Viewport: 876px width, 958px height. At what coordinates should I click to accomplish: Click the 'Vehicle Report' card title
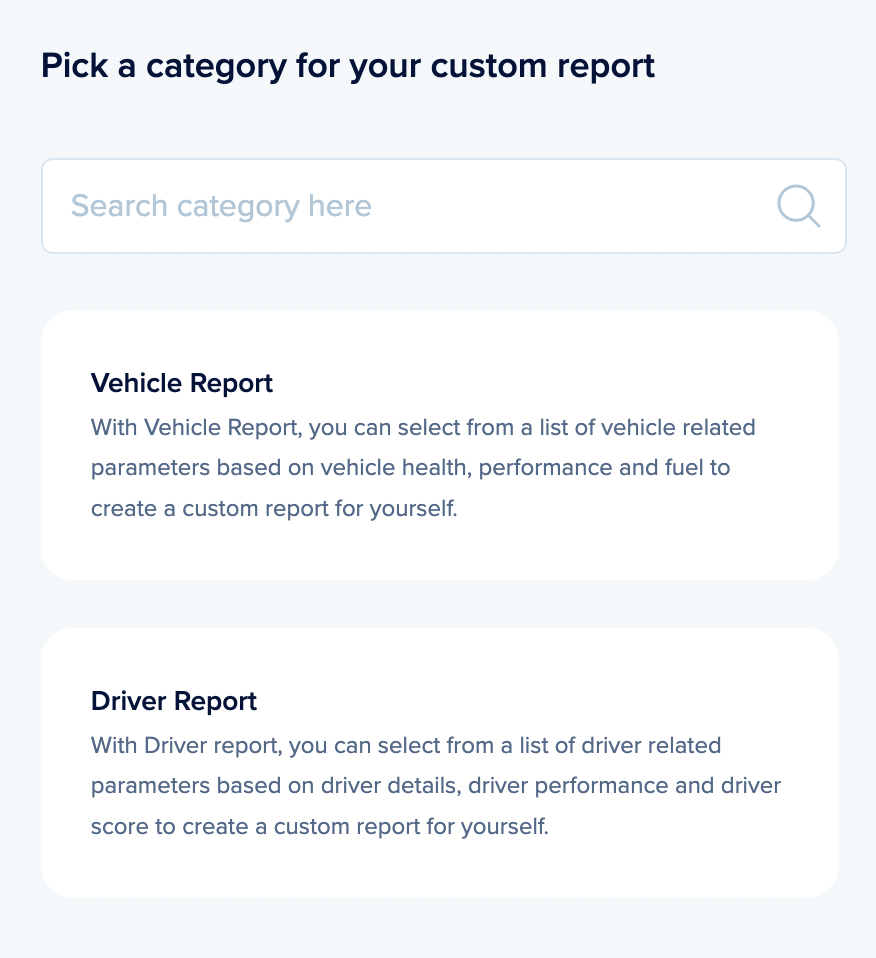pos(182,383)
